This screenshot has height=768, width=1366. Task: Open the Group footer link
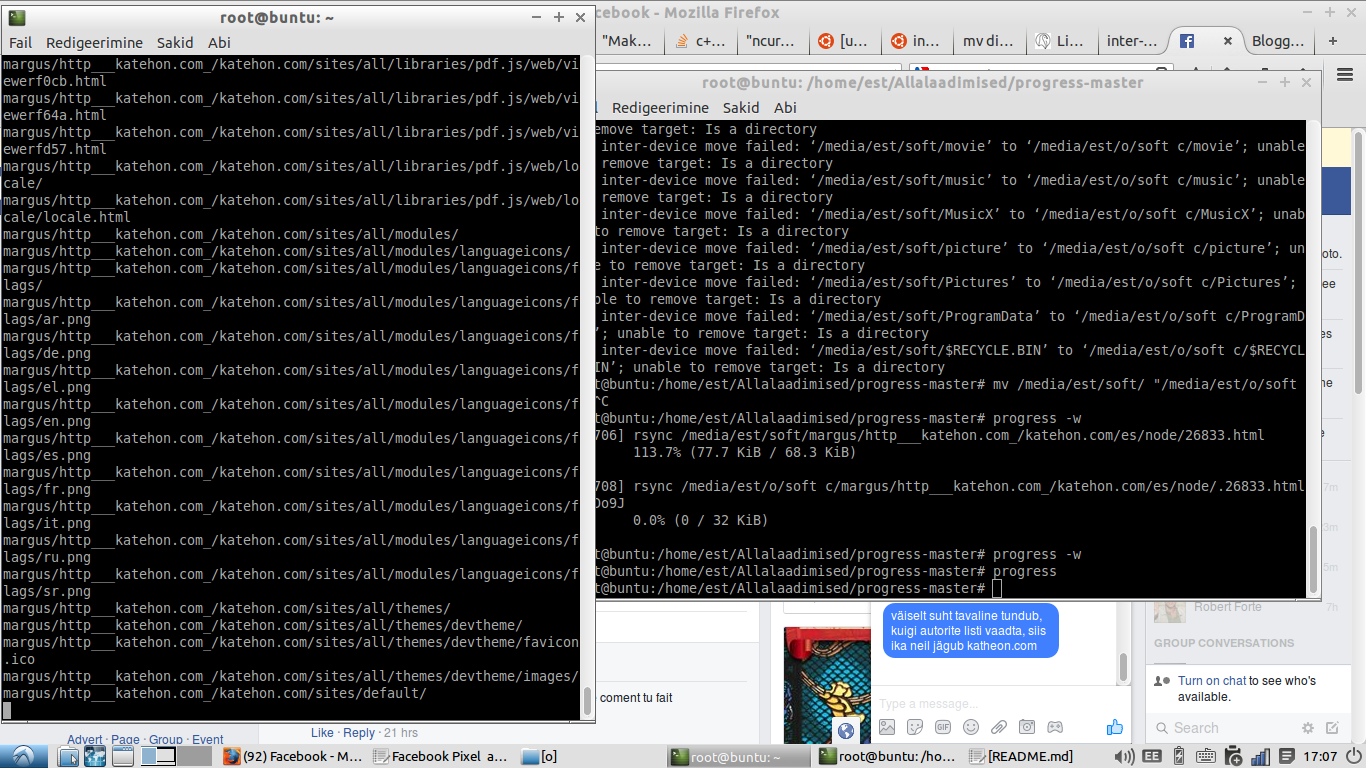pyautogui.click(x=166, y=740)
